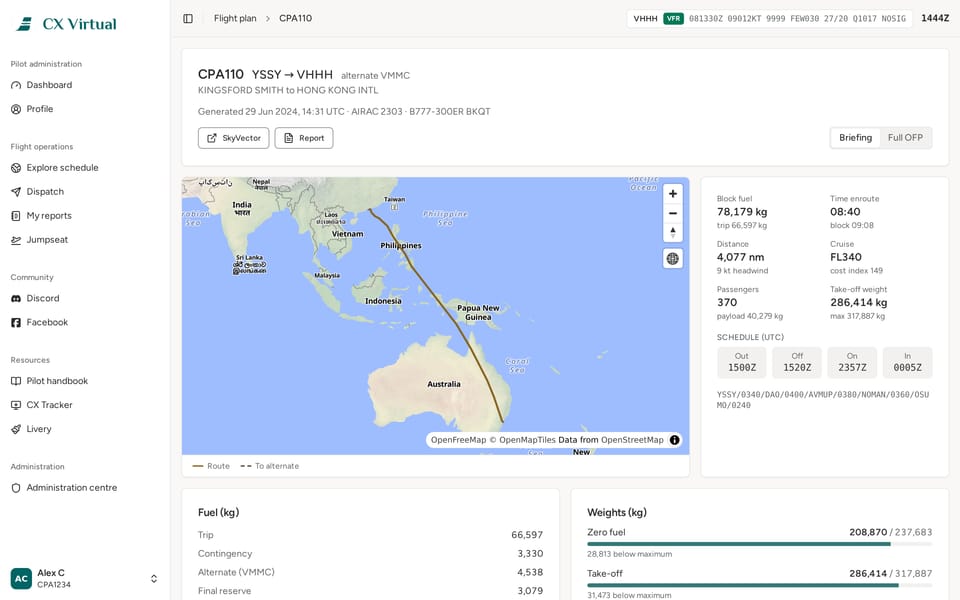The width and height of the screenshot is (960, 600).
Task: Click the CPA110 breadcrumb
Action: tap(296, 18)
